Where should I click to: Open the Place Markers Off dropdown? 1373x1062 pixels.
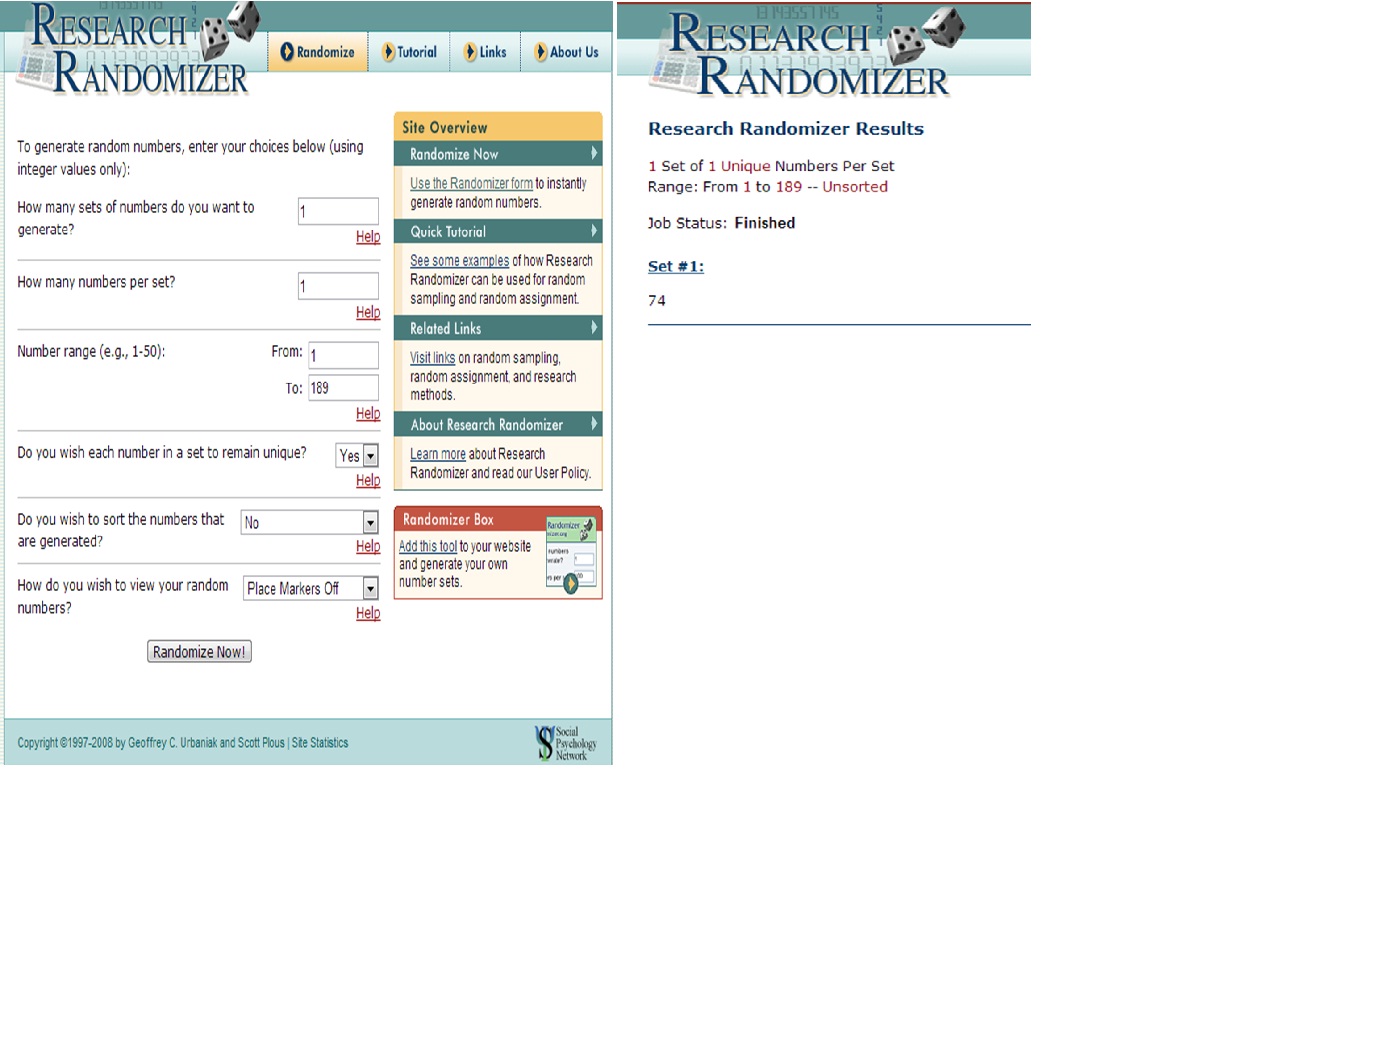(311, 588)
